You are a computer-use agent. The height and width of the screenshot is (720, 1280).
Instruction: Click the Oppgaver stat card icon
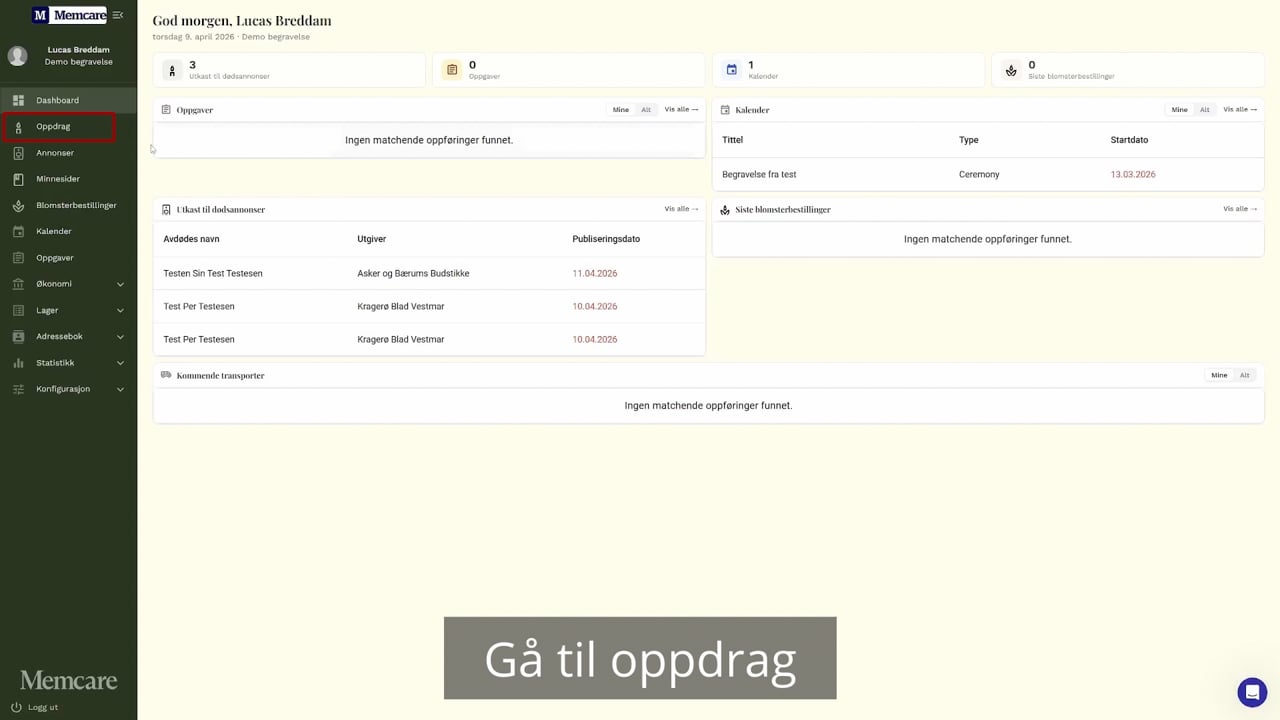click(x=452, y=70)
